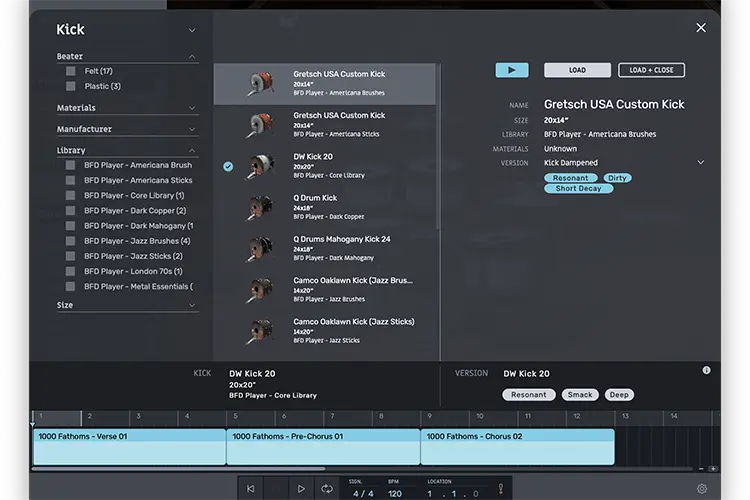750x500 pixels.
Task: Check the Dark Copper (2) library filter
Action: [70, 211]
